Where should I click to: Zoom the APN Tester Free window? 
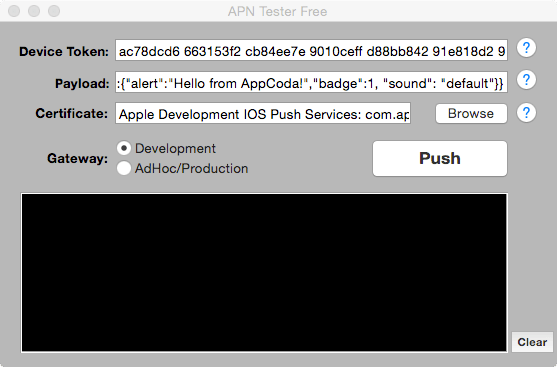(54, 11)
